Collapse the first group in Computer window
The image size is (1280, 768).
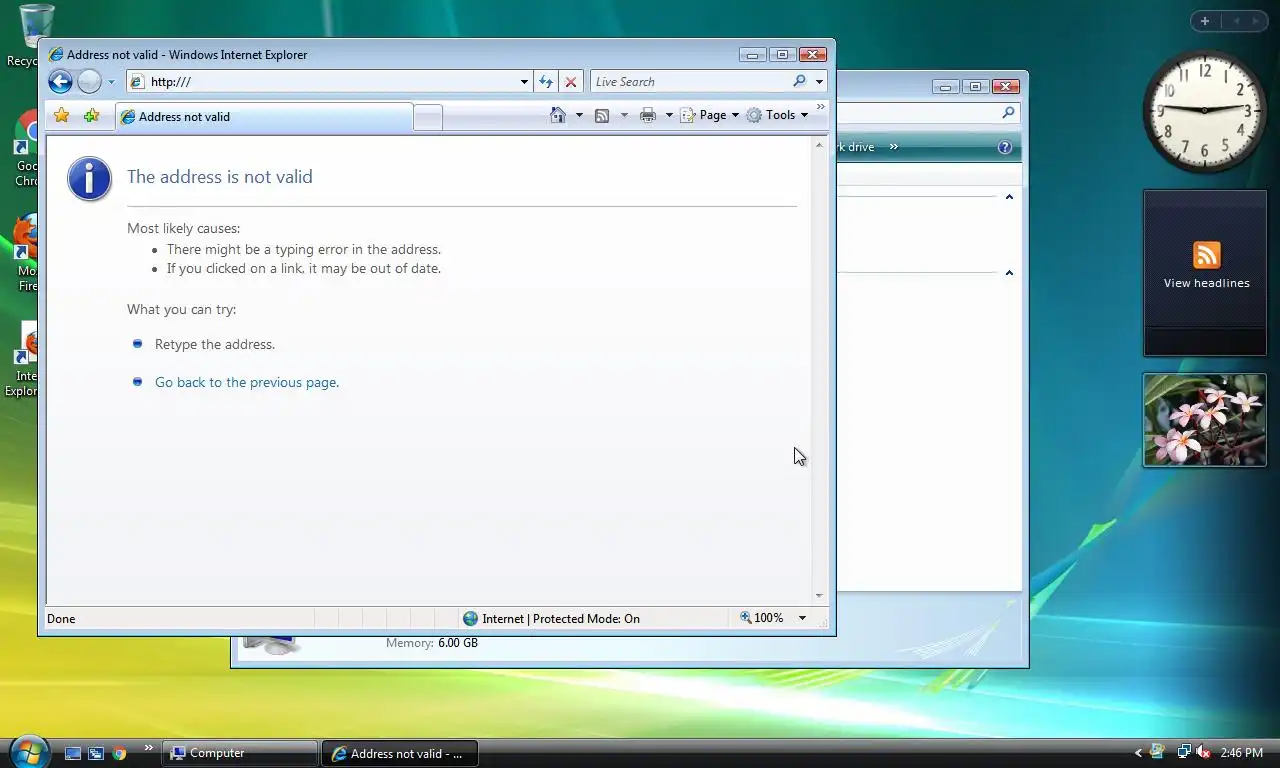[1009, 197]
